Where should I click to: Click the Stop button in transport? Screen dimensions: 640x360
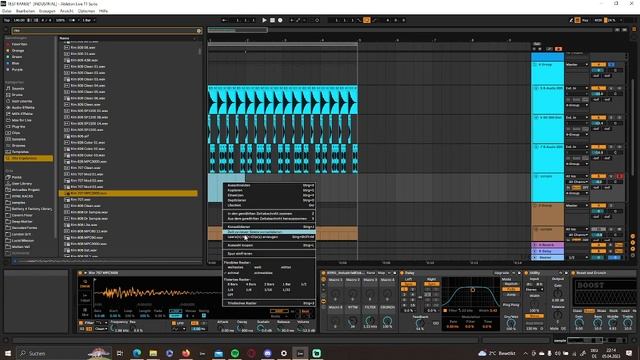tap(272, 20)
